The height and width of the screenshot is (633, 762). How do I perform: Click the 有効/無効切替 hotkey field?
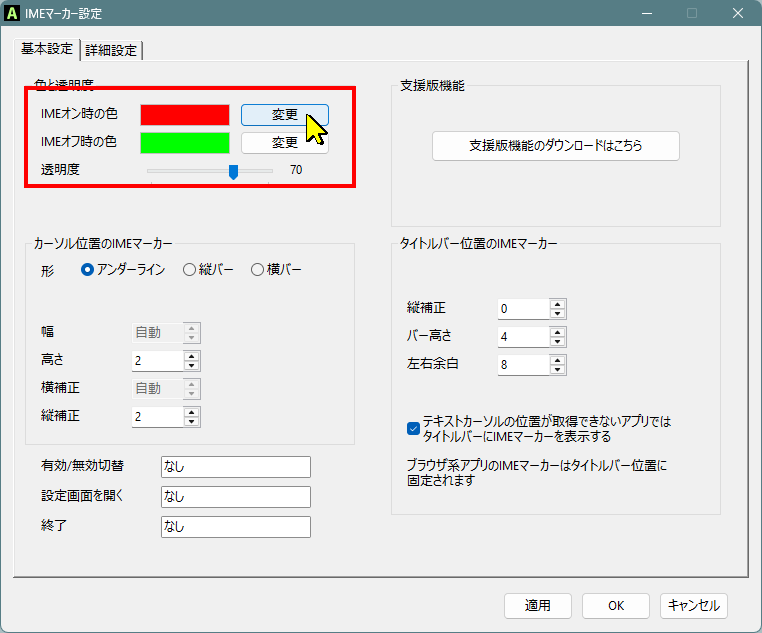tap(236, 467)
